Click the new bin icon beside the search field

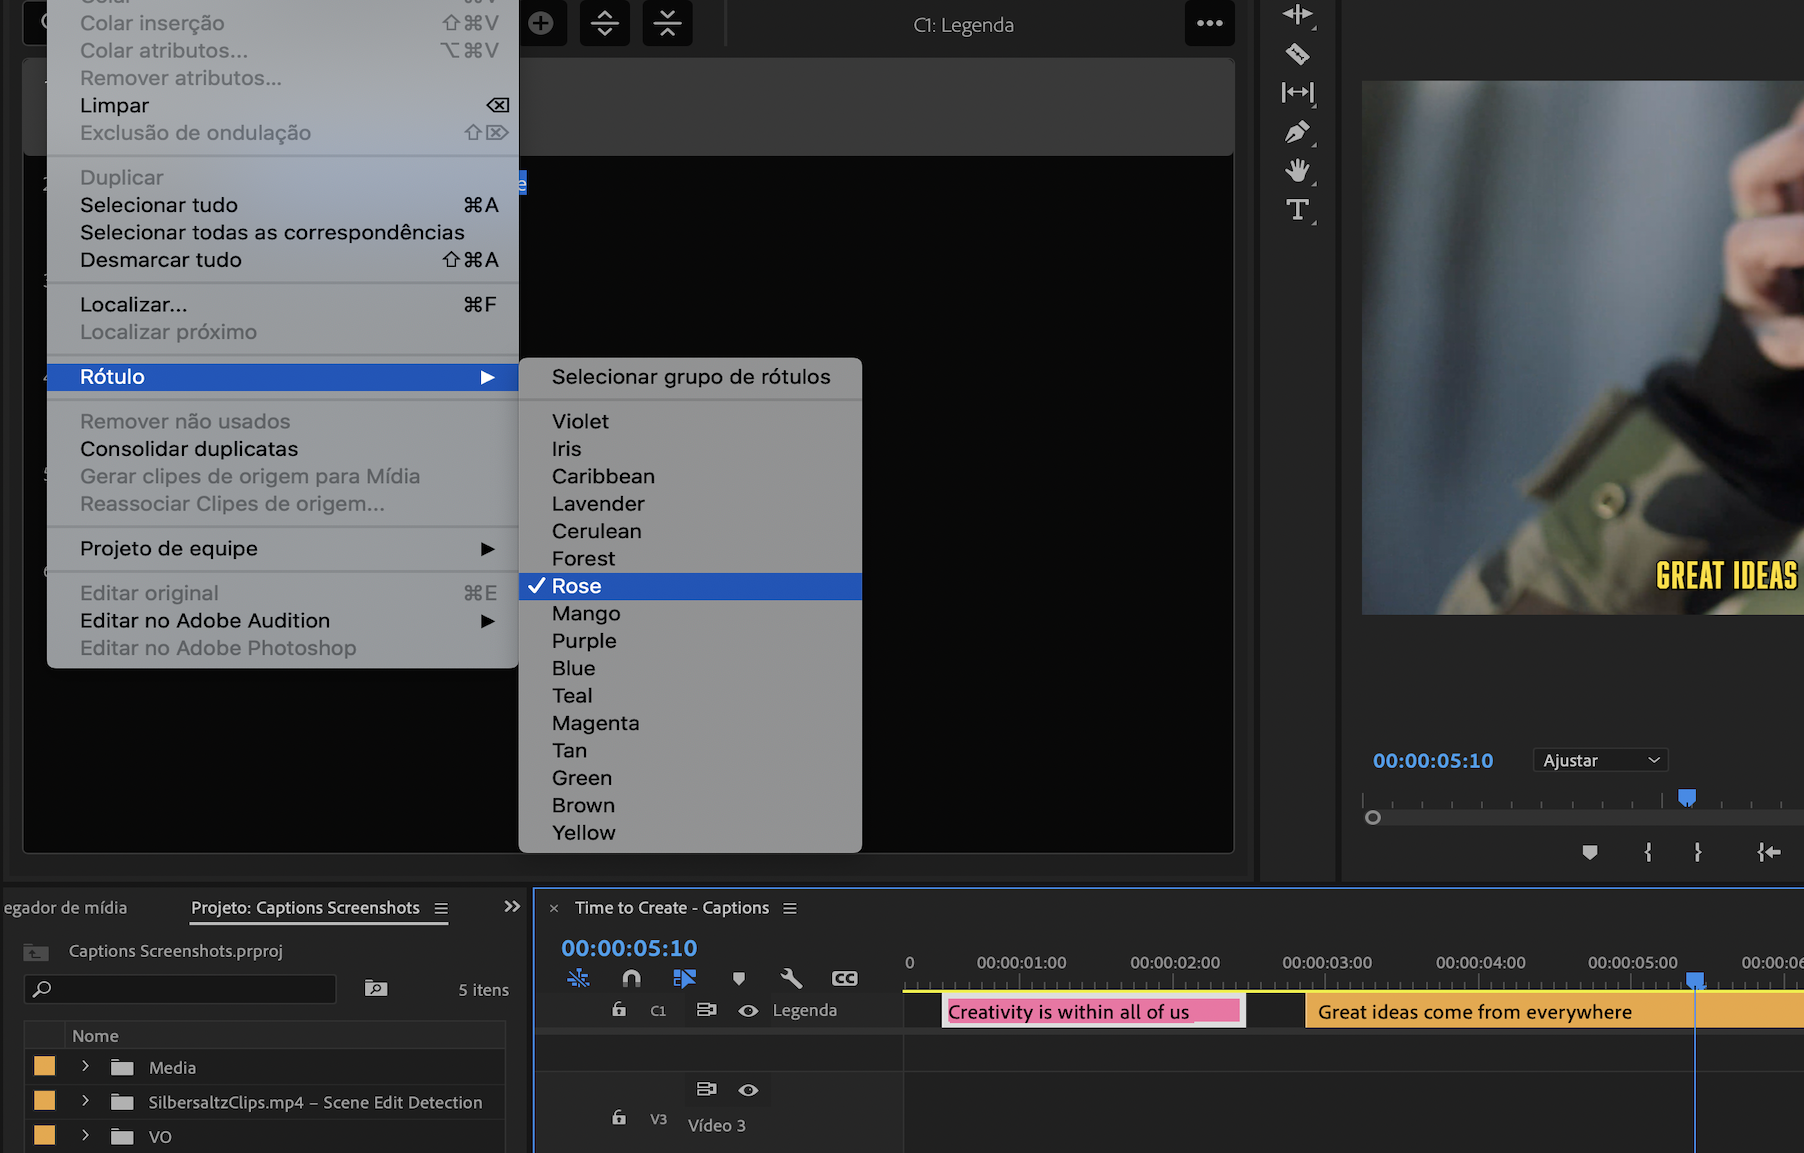376,988
